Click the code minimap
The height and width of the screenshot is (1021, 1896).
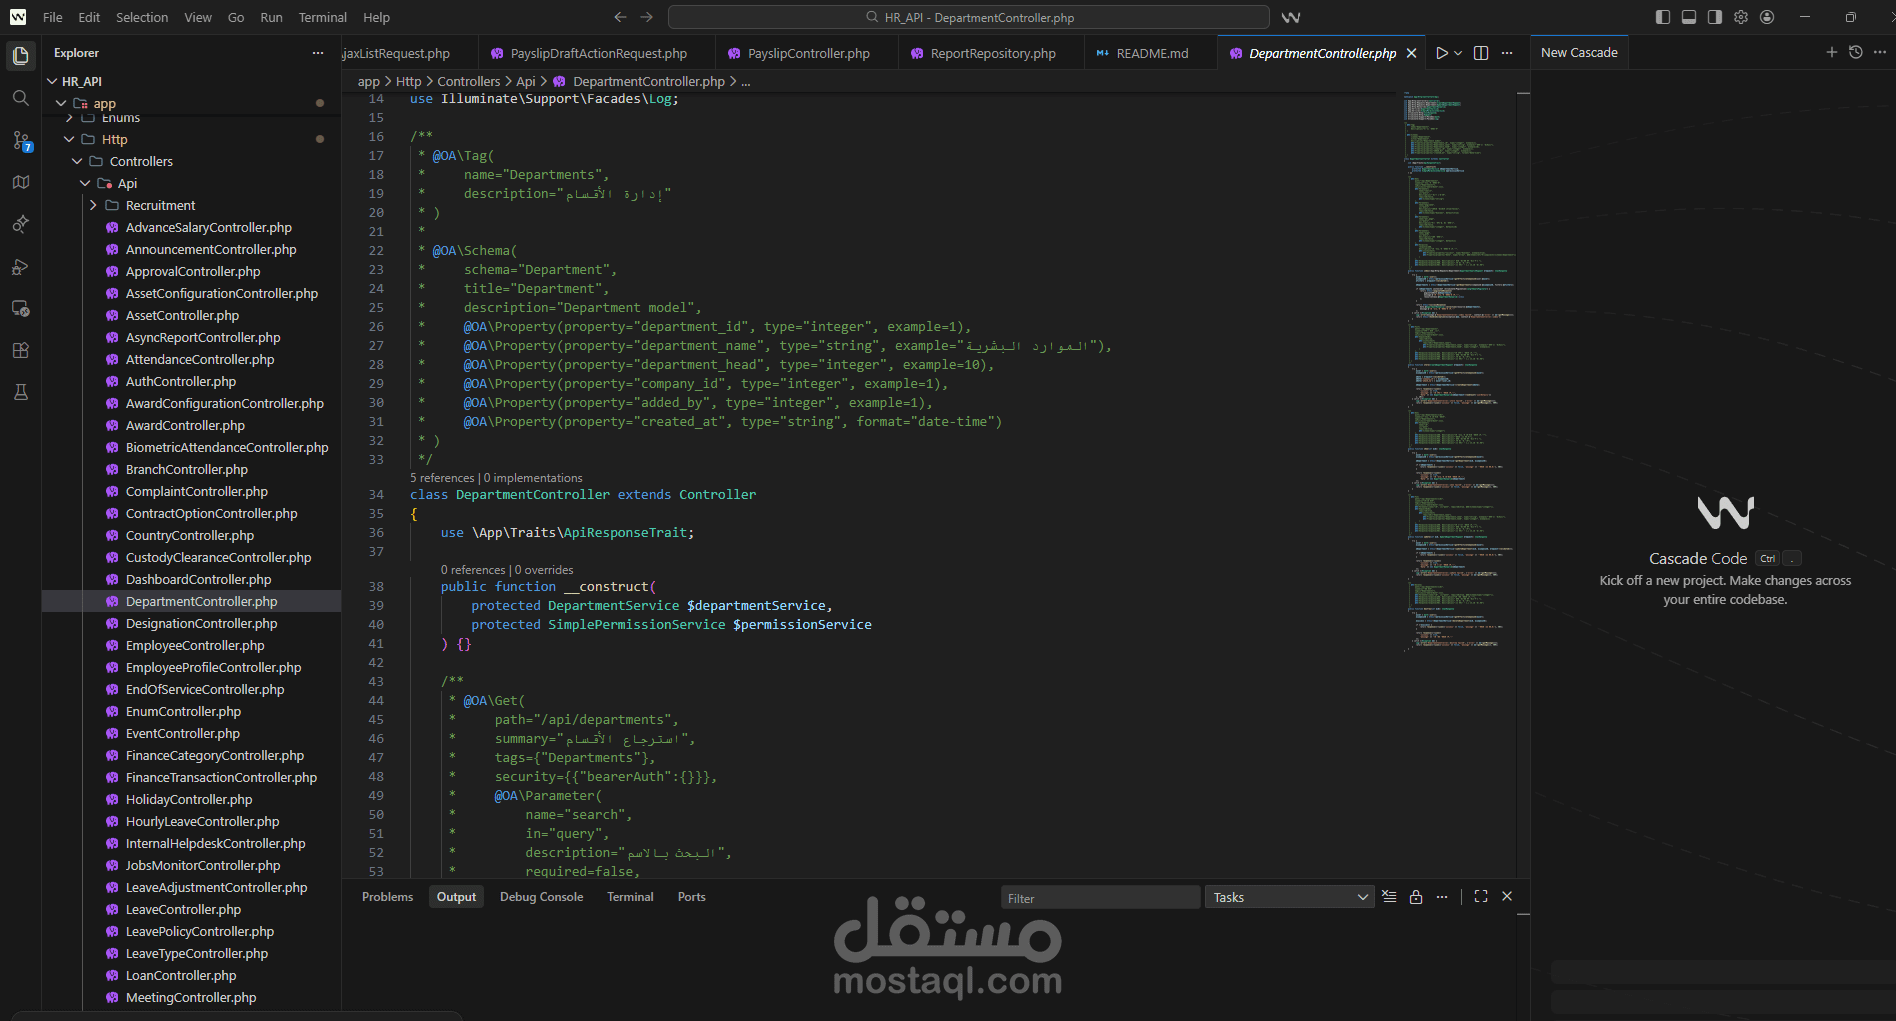click(1458, 370)
